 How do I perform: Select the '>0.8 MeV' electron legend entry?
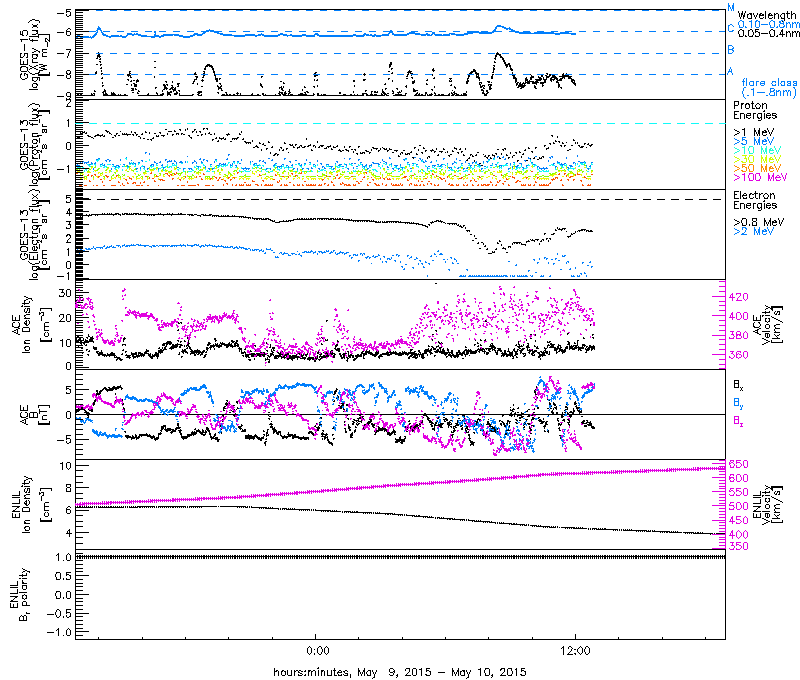[x=759, y=222]
